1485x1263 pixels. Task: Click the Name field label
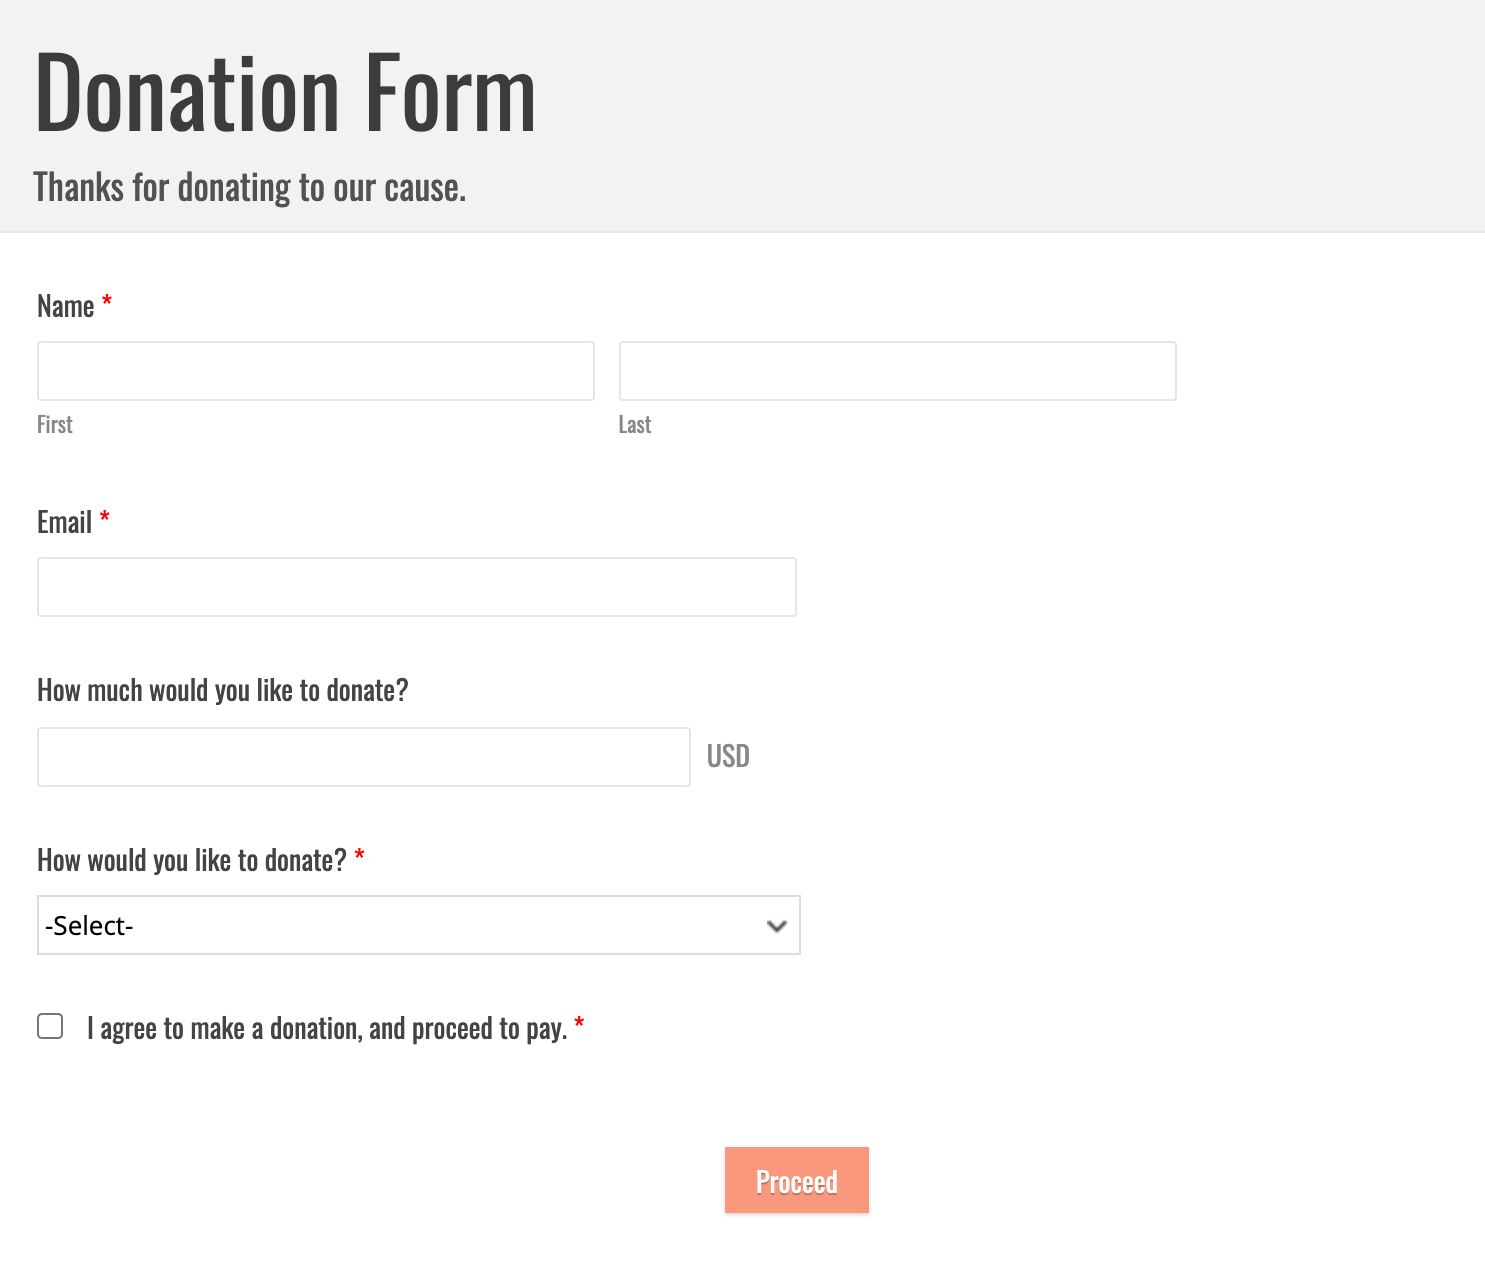point(66,306)
